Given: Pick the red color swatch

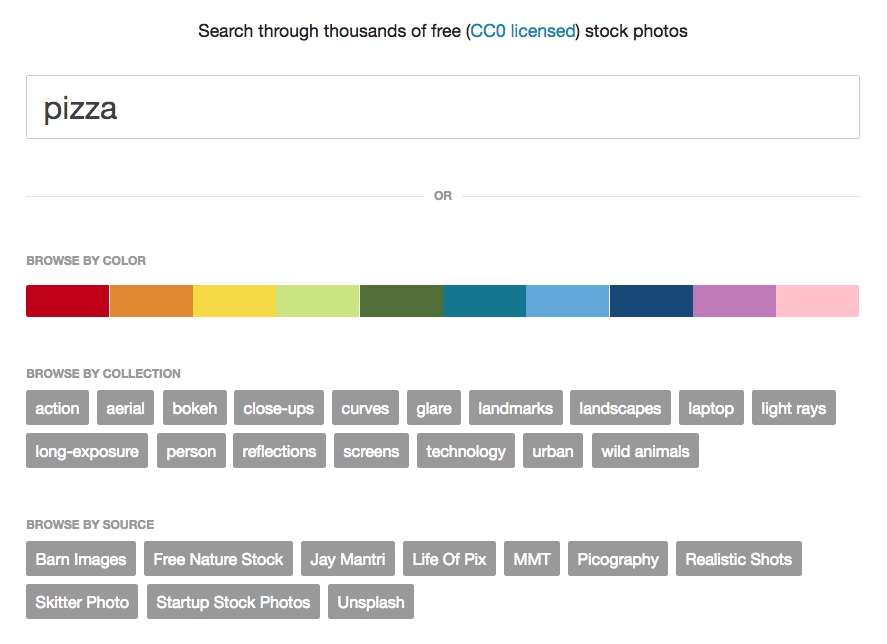Looking at the screenshot, I should coord(67,301).
